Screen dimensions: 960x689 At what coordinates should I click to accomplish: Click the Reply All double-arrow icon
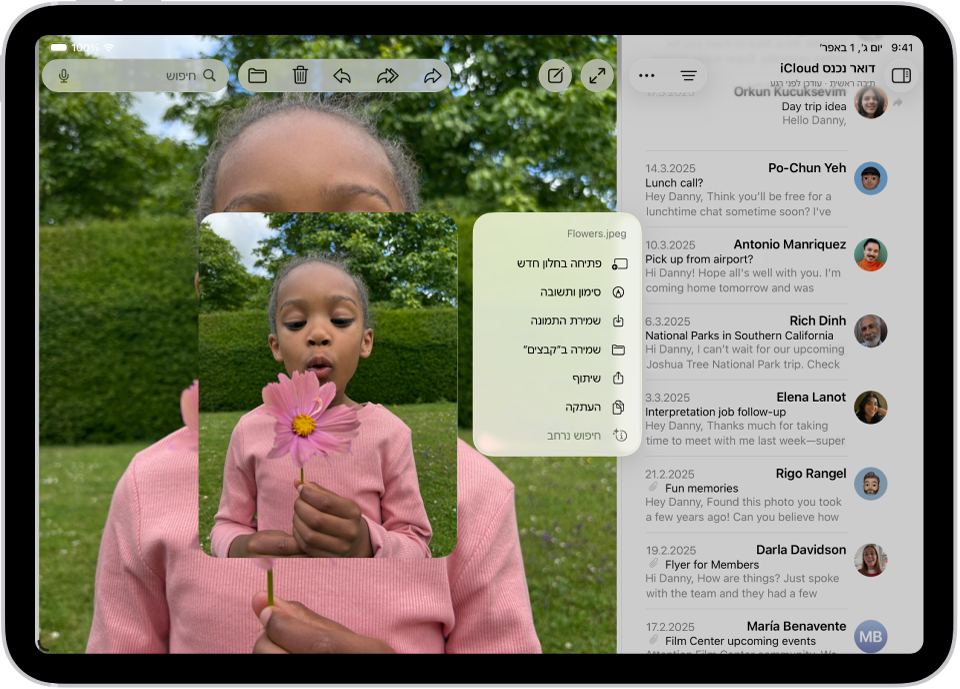tap(387, 76)
